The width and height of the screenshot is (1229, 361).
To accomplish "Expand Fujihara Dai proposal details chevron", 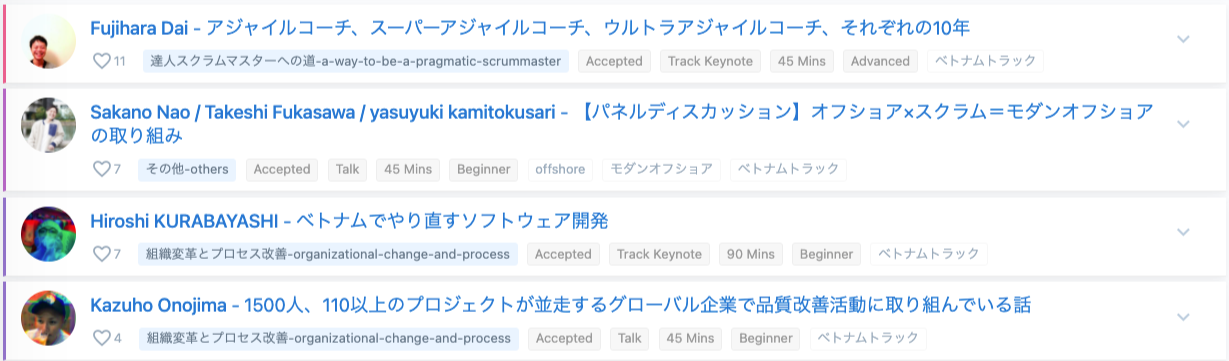I will click(1183, 40).
